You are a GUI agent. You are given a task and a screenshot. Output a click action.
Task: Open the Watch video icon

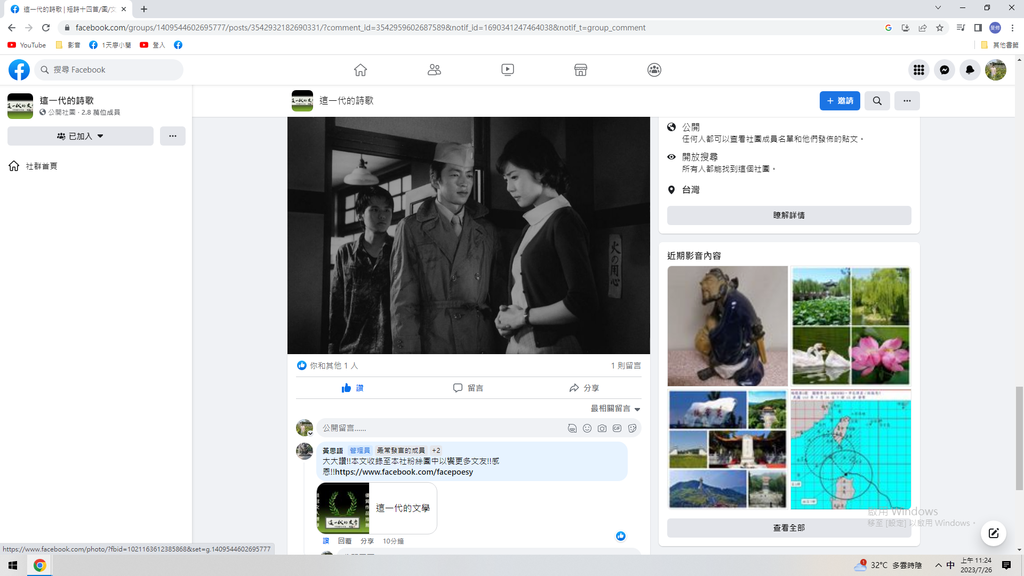pos(507,70)
